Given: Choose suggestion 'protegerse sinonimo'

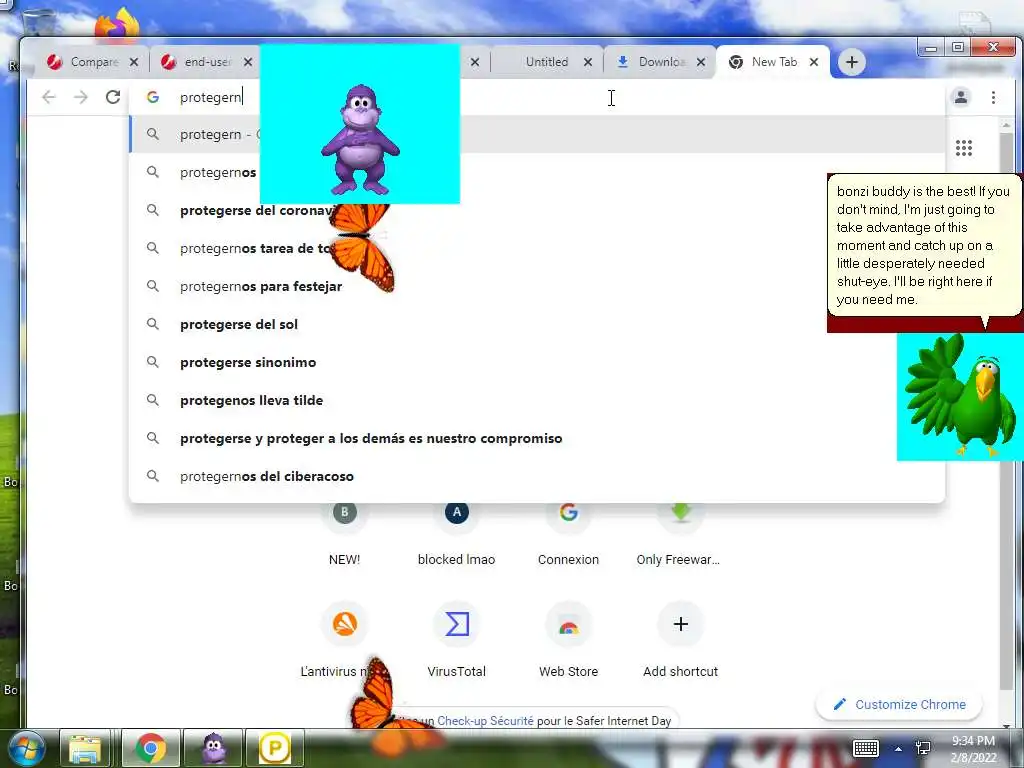Looking at the screenshot, I should [x=537, y=362].
